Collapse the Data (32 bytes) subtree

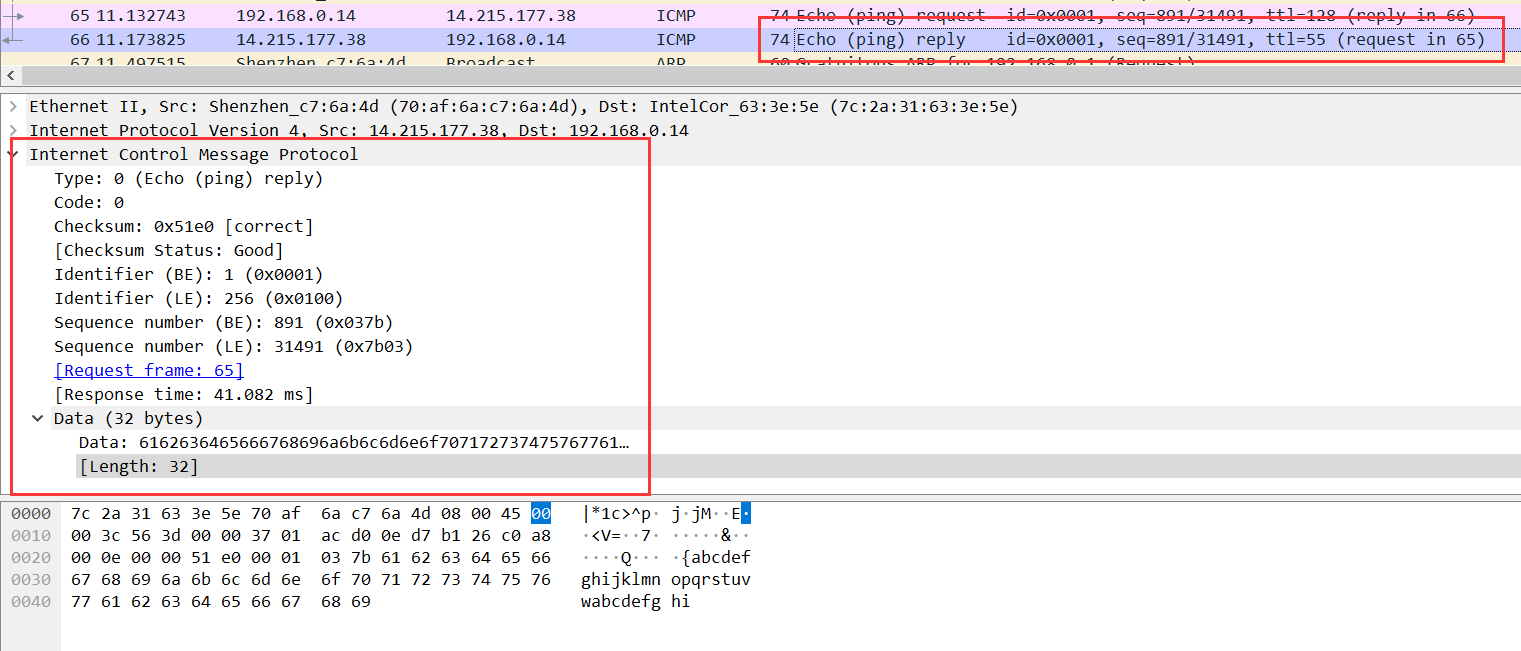coord(37,418)
